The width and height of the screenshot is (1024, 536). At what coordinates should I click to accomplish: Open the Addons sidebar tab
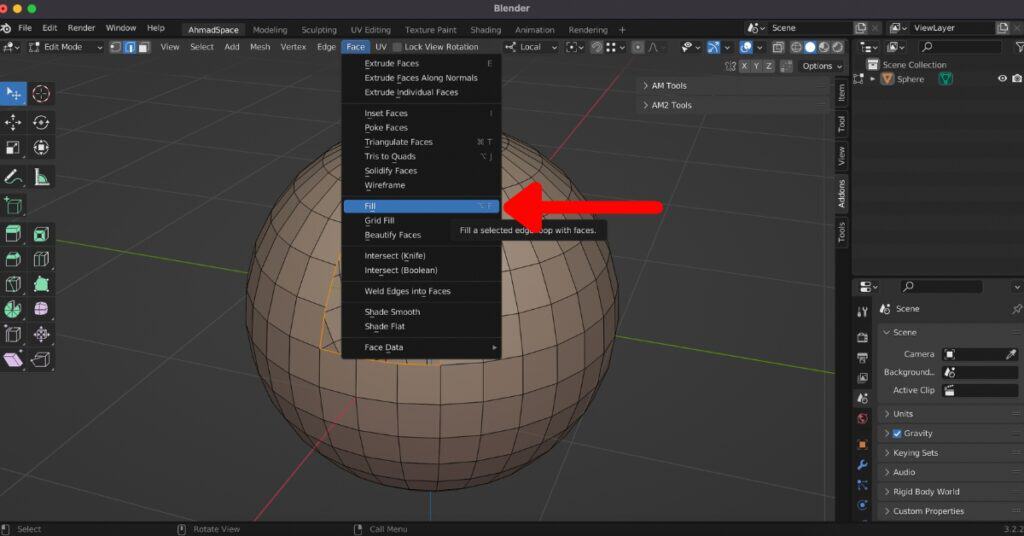(842, 193)
